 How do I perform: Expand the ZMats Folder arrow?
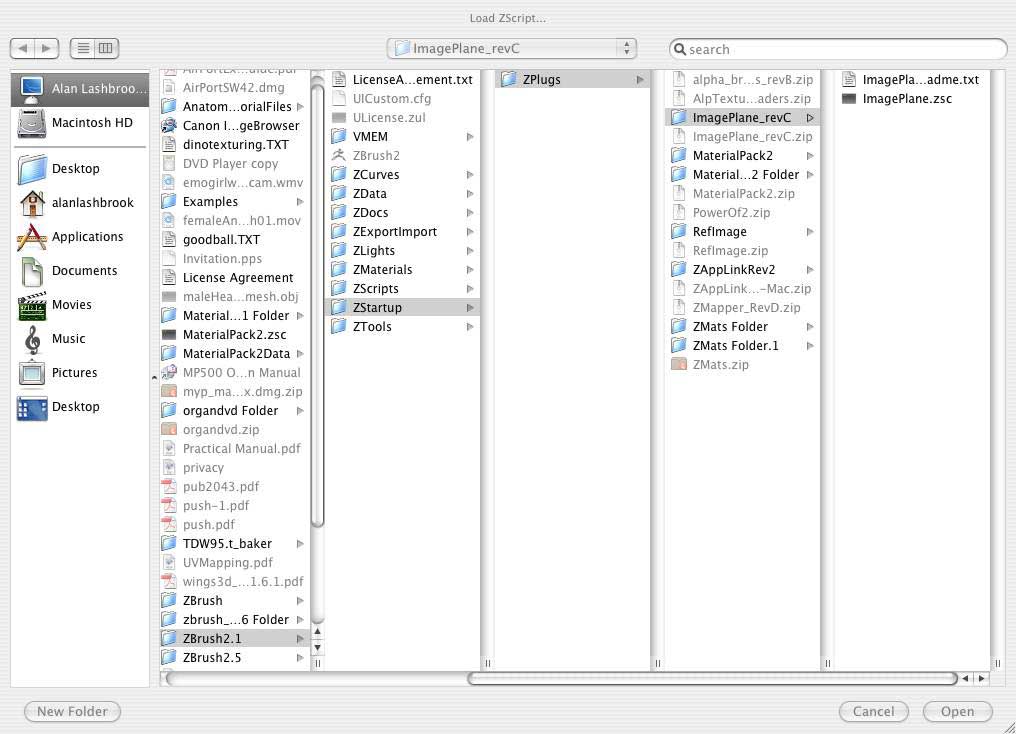point(809,327)
